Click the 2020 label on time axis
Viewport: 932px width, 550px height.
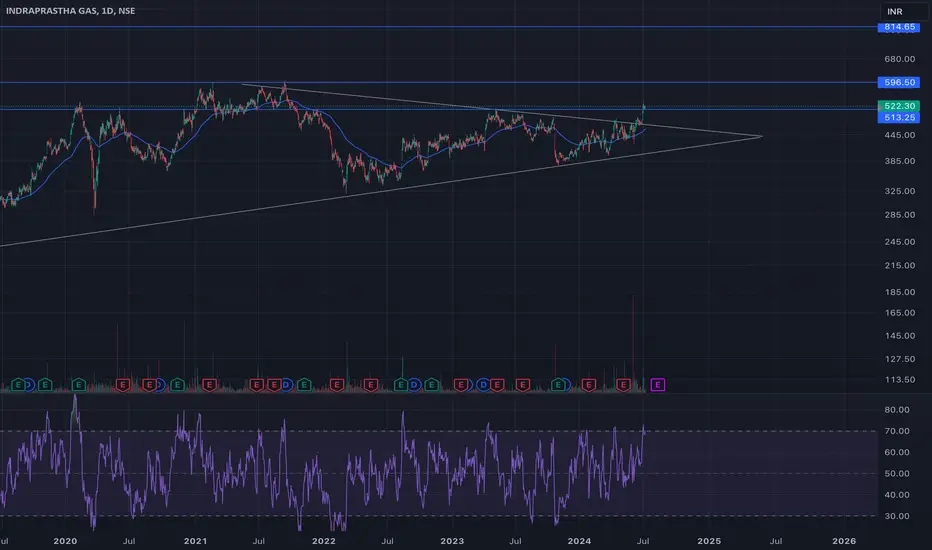65,541
